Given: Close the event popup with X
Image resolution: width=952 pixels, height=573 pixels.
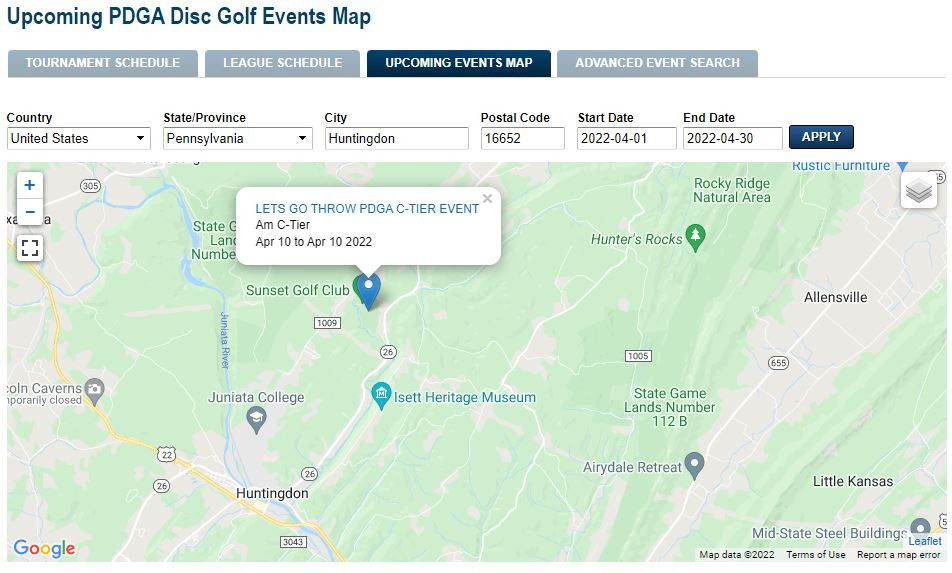Looking at the screenshot, I should coord(487,198).
